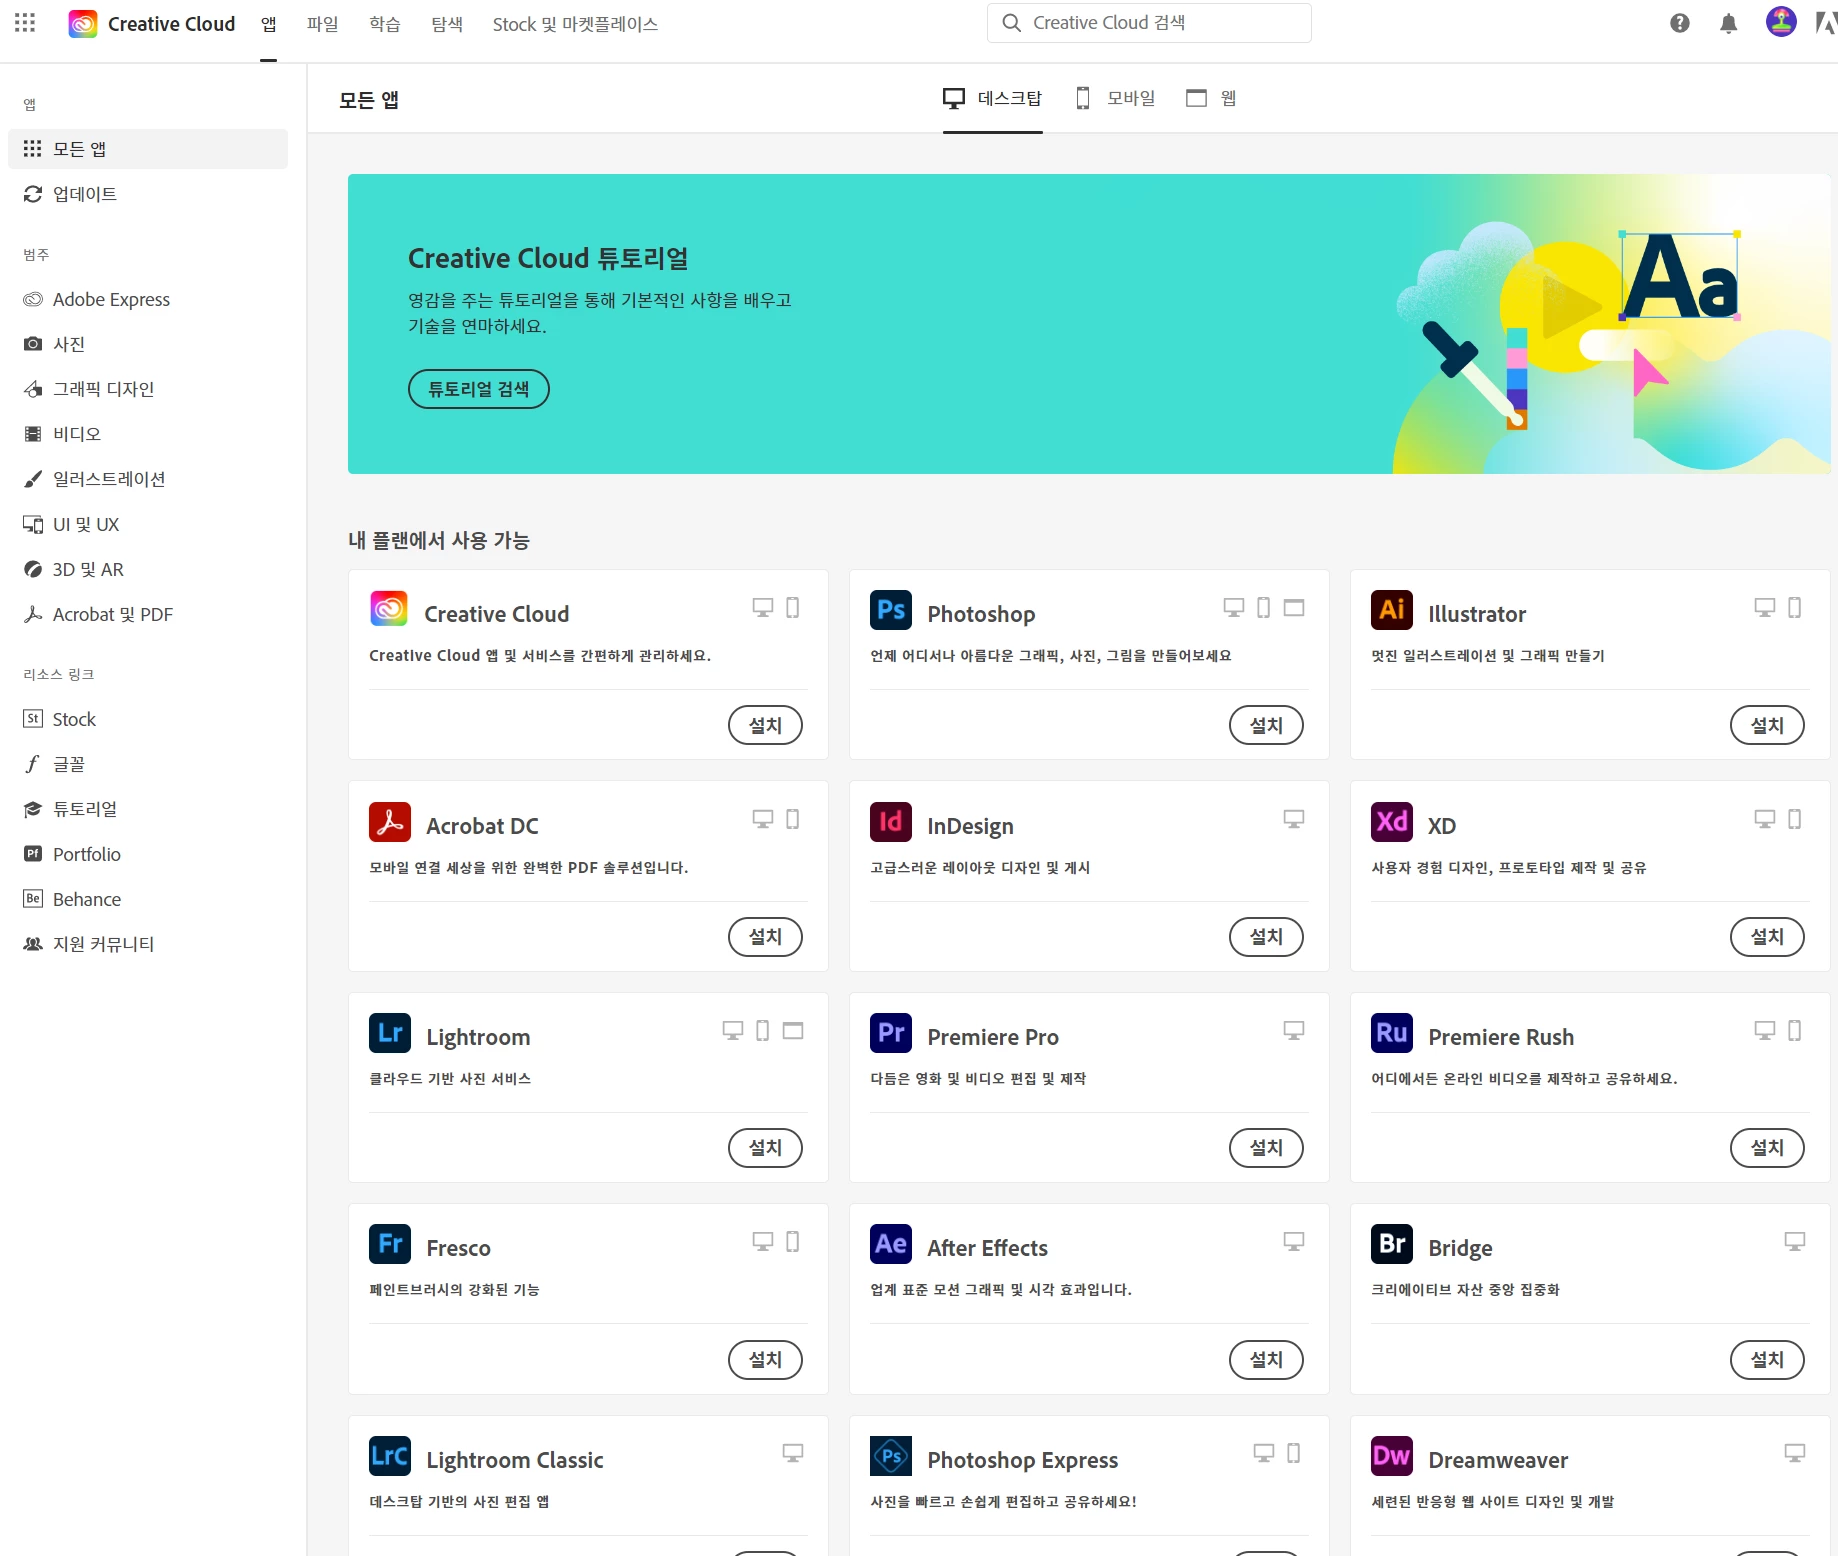
Task: Click the Lightroom app icon
Action: click(390, 1033)
